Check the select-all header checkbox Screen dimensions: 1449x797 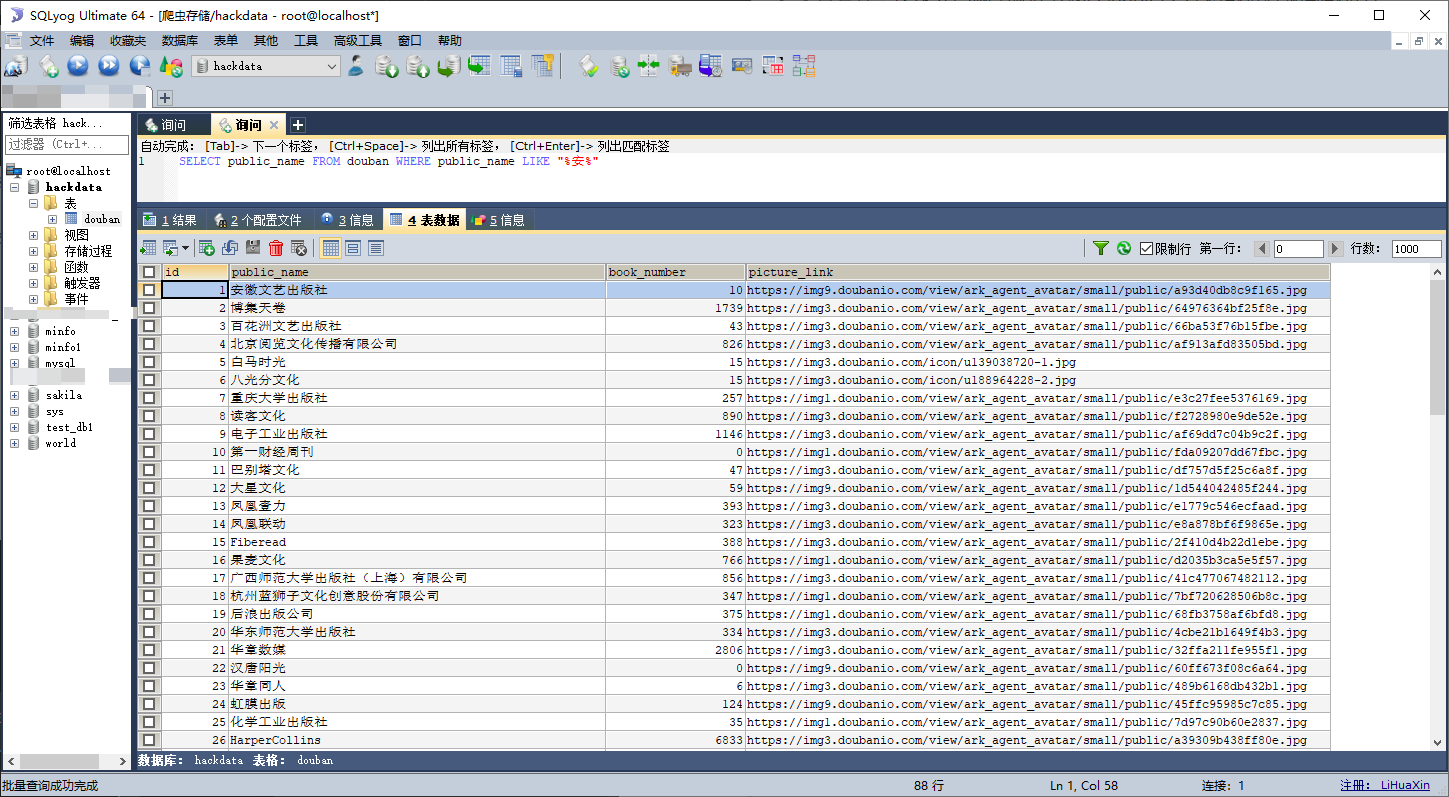pyautogui.click(x=149, y=272)
